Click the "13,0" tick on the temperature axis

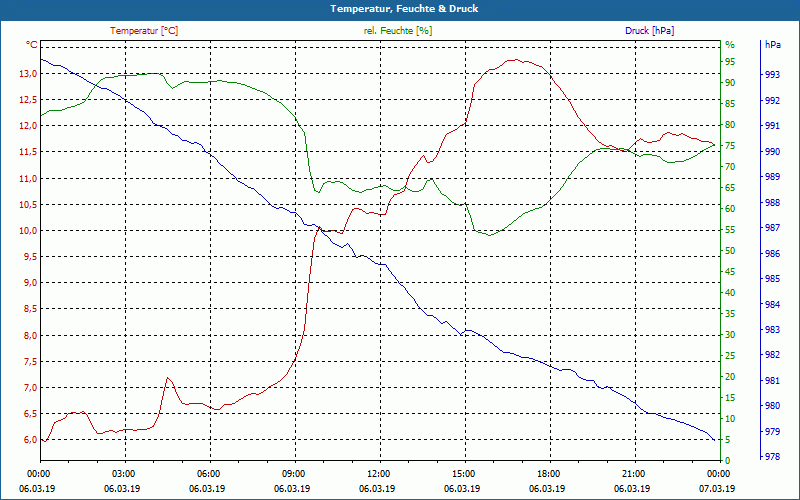(28, 74)
